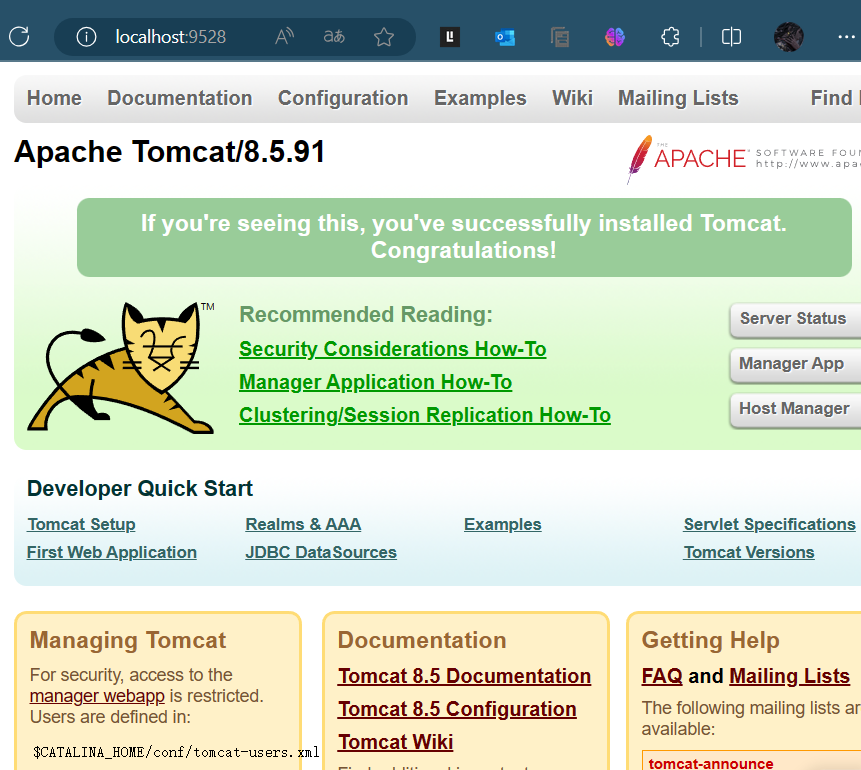Open Manager Application How-To link
Image resolution: width=861 pixels, height=770 pixels.
[x=376, y=382]
